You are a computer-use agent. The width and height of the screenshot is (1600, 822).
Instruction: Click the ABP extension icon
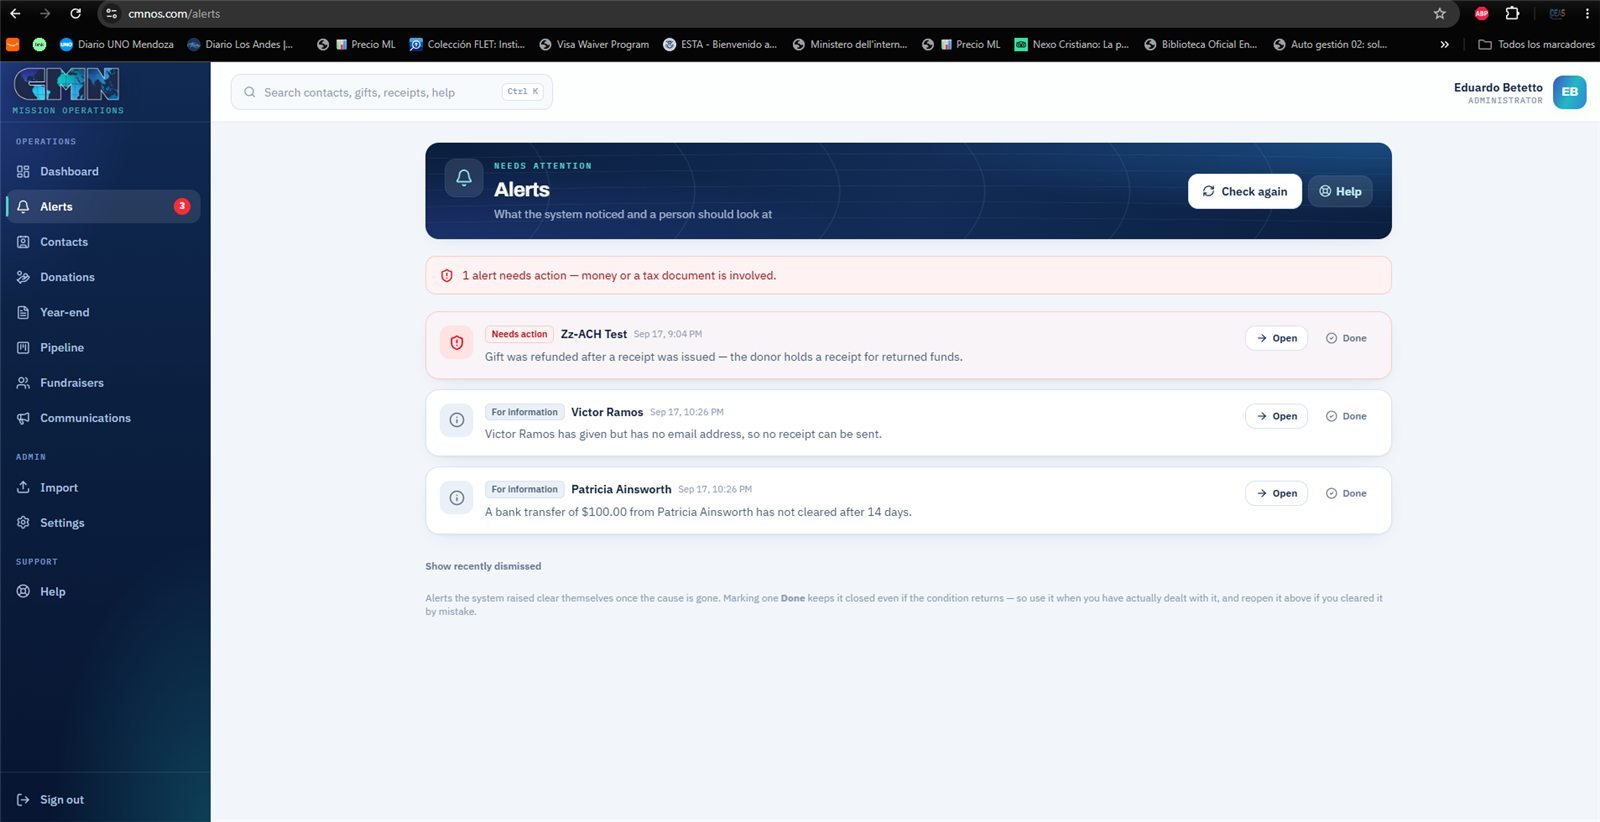click(x=1482, y=14)
